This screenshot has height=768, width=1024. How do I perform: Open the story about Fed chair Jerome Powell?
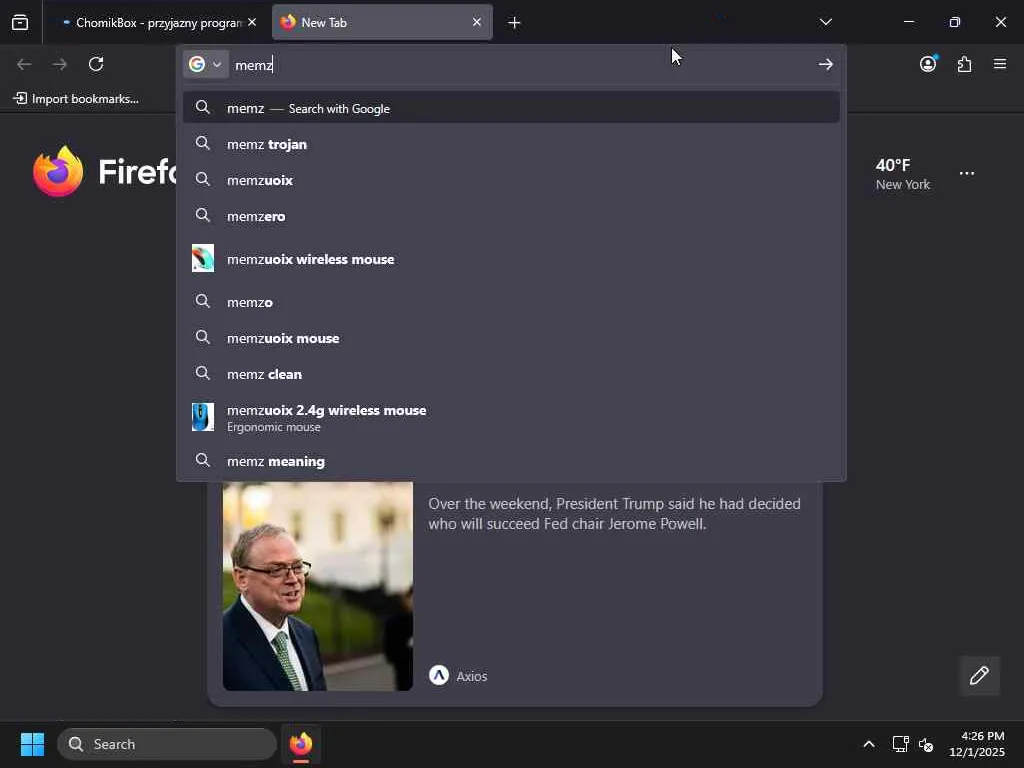coord(614,513)
